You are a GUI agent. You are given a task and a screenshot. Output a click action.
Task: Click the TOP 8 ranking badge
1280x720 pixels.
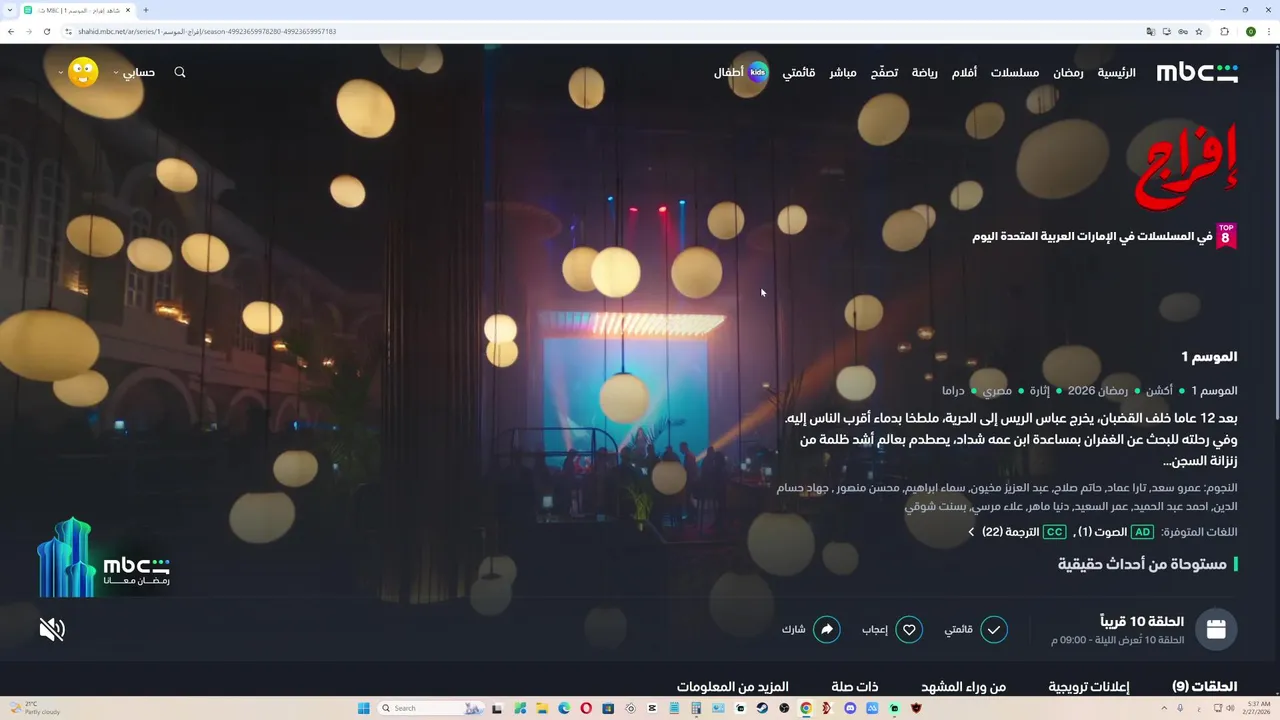1226,236
